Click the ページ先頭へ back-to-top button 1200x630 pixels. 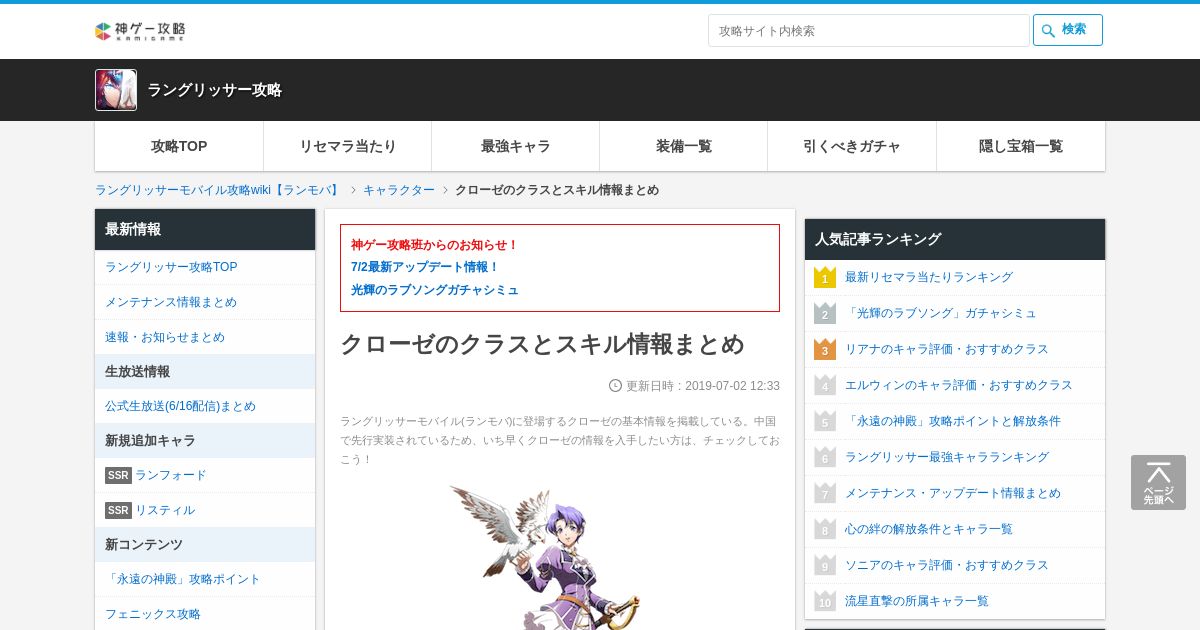[1158, 483]
